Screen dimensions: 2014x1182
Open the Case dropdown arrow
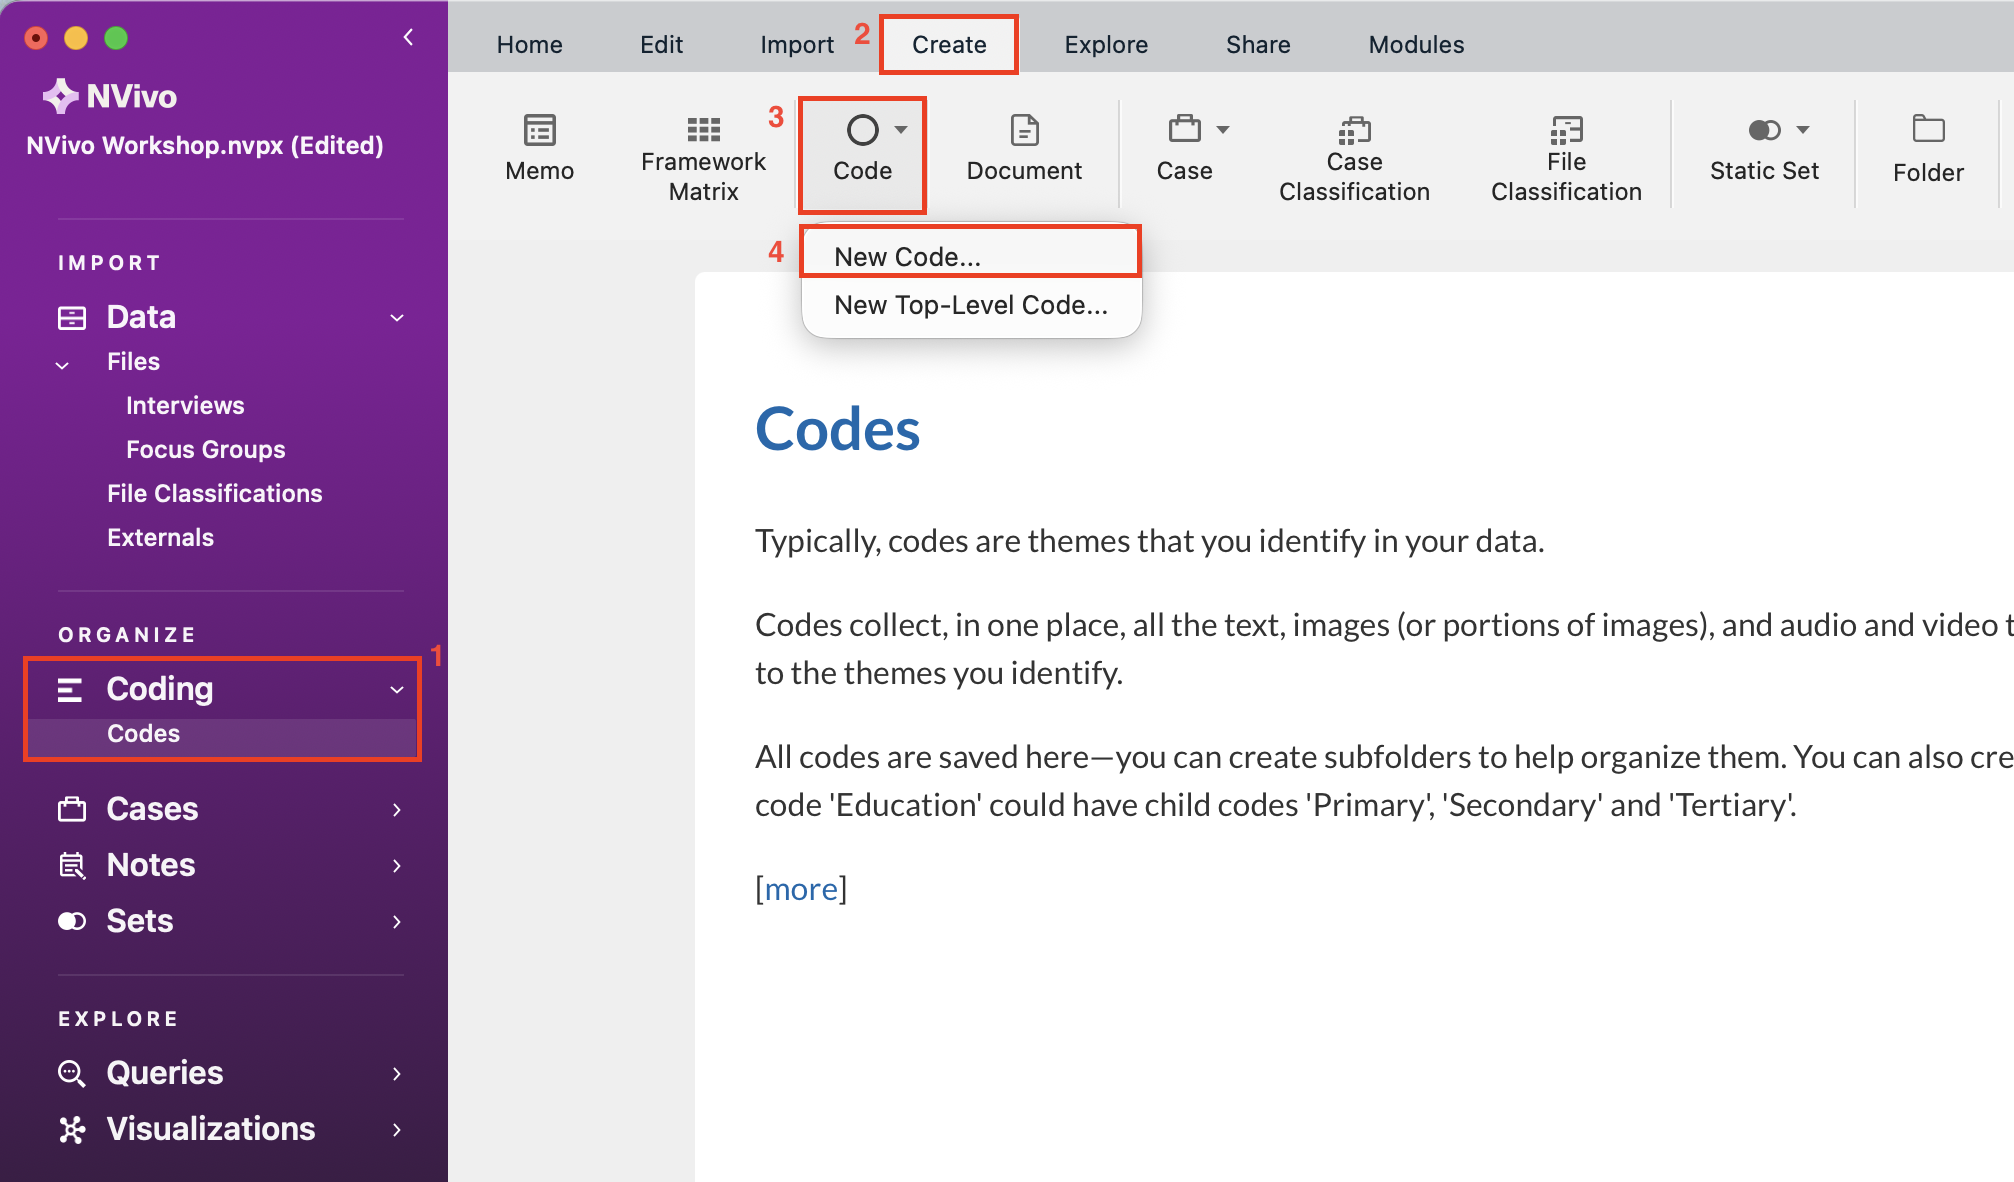(x=1223, y=129)
